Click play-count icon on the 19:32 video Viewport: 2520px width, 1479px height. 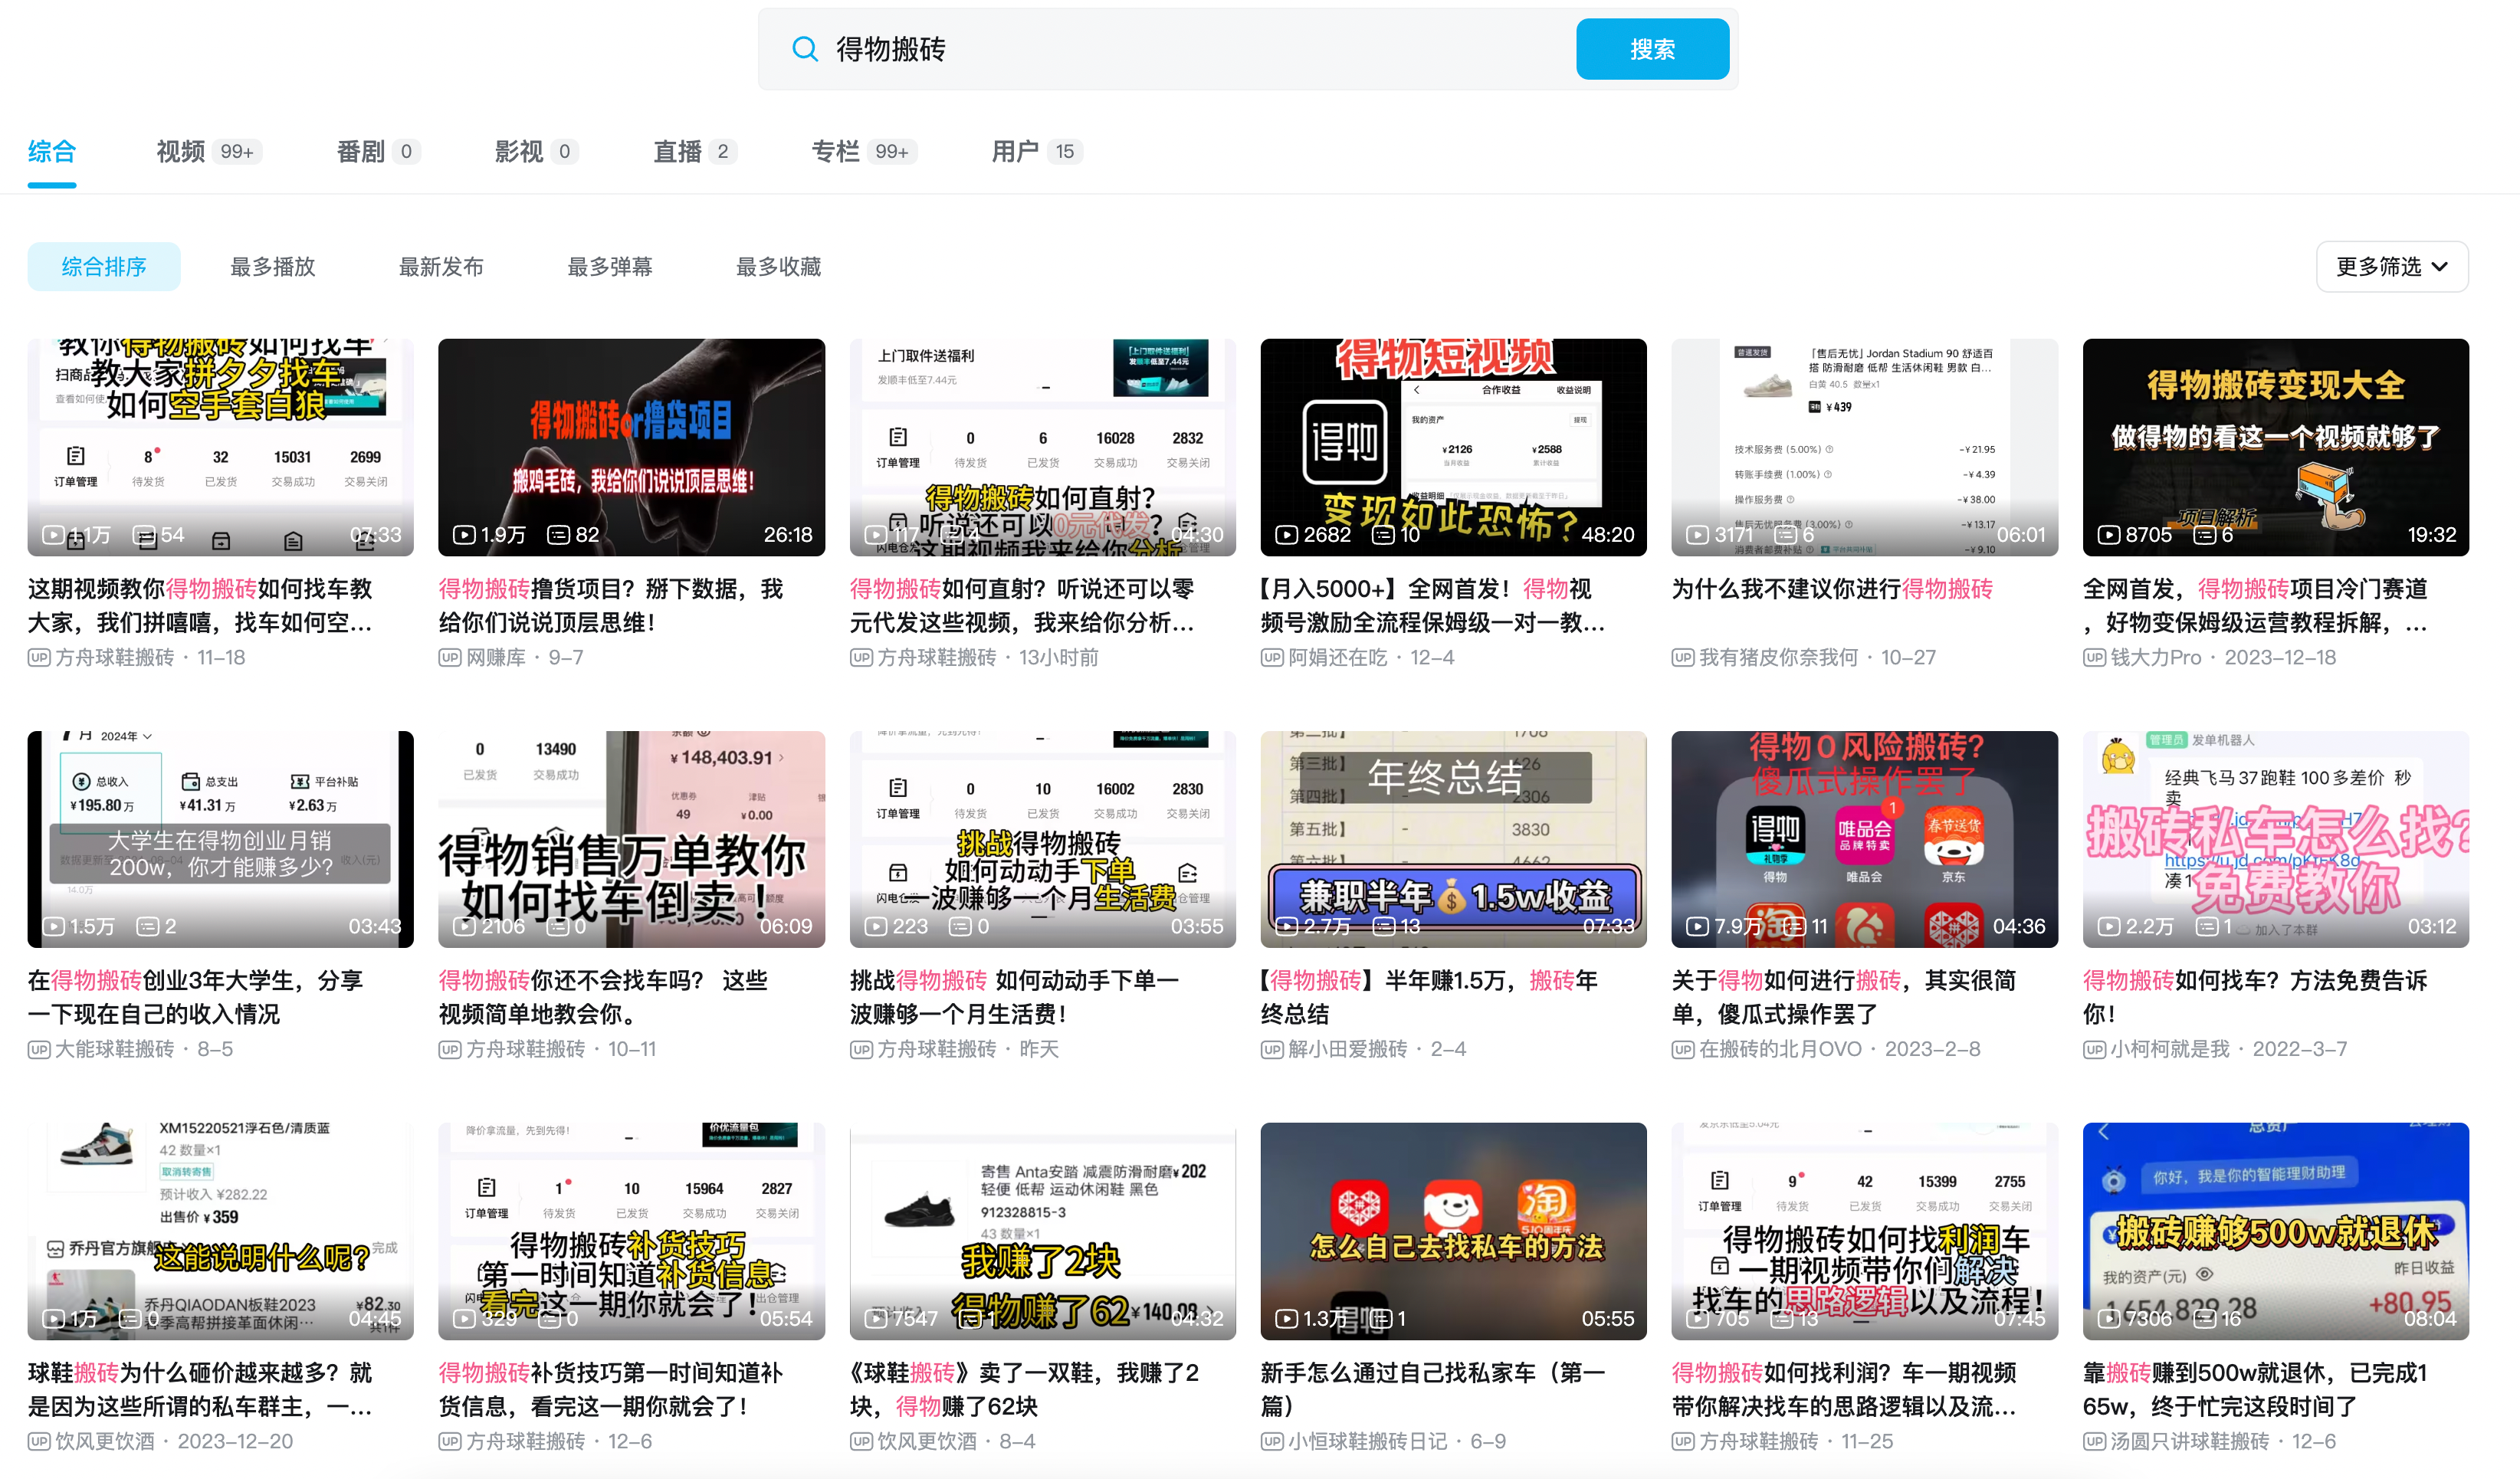[2109, 535]
